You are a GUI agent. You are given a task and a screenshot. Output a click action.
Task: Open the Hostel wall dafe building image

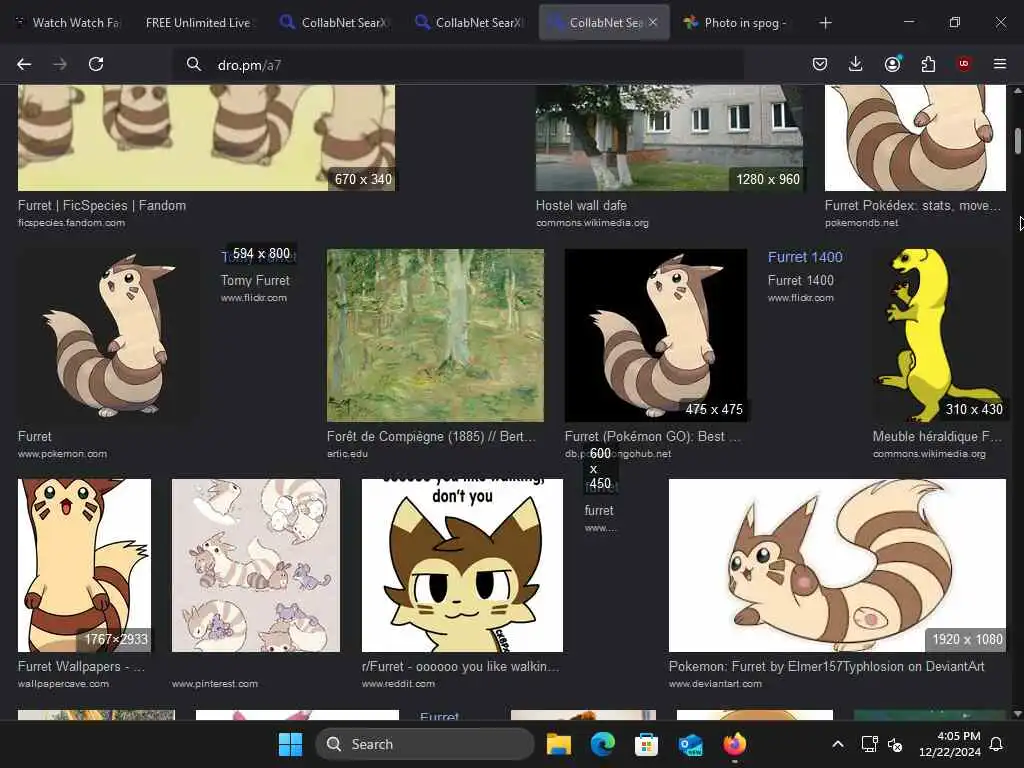coord(669,138)
